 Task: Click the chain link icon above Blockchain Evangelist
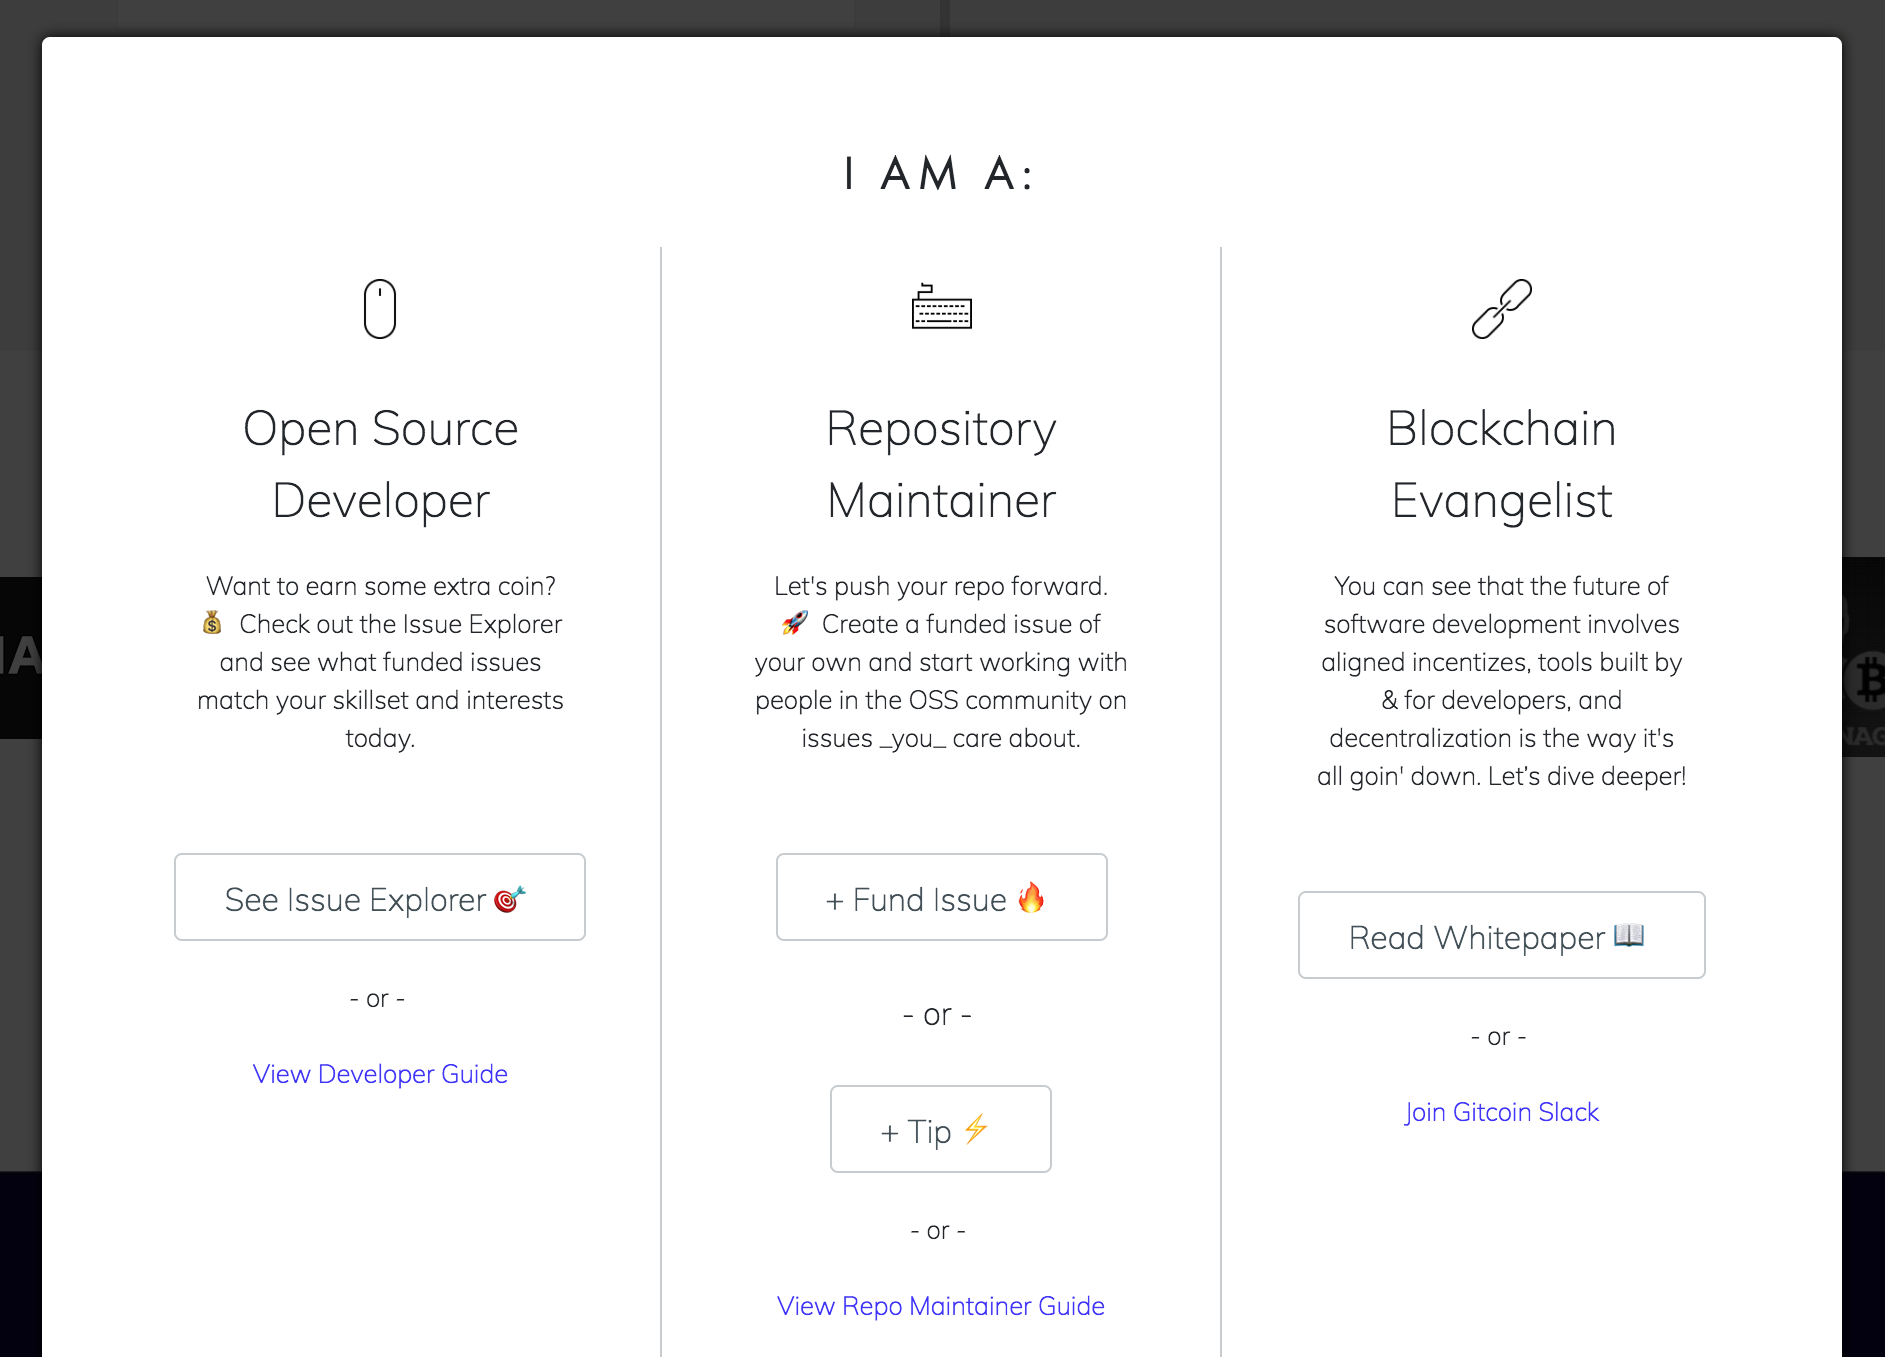click(x=1500, y=309)
